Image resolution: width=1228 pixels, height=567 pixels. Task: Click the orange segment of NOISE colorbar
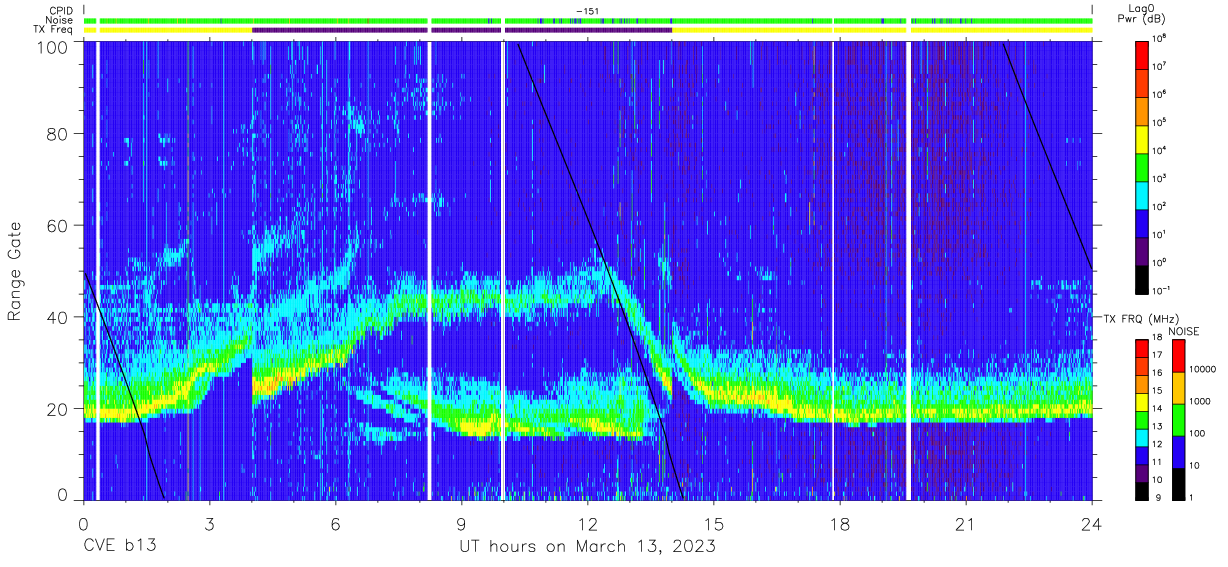coord(1180,387)
